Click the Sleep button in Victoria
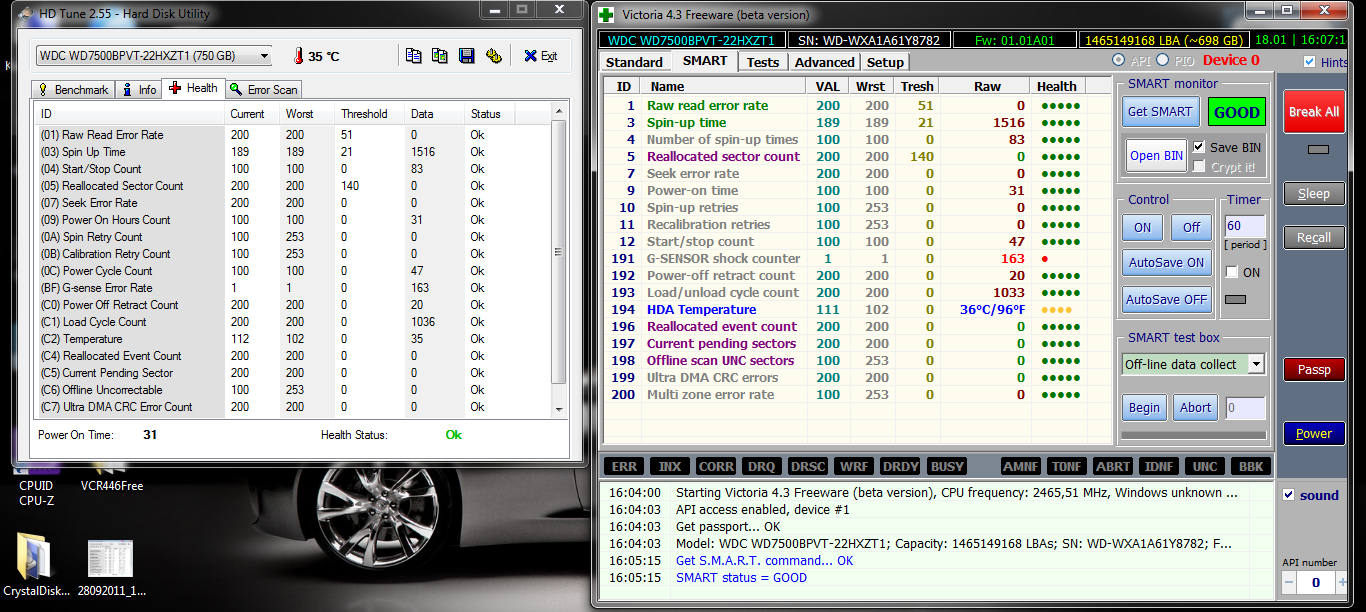This screenshot has height=612, width=1366. pyautogui.click(x=1314, y=193)
